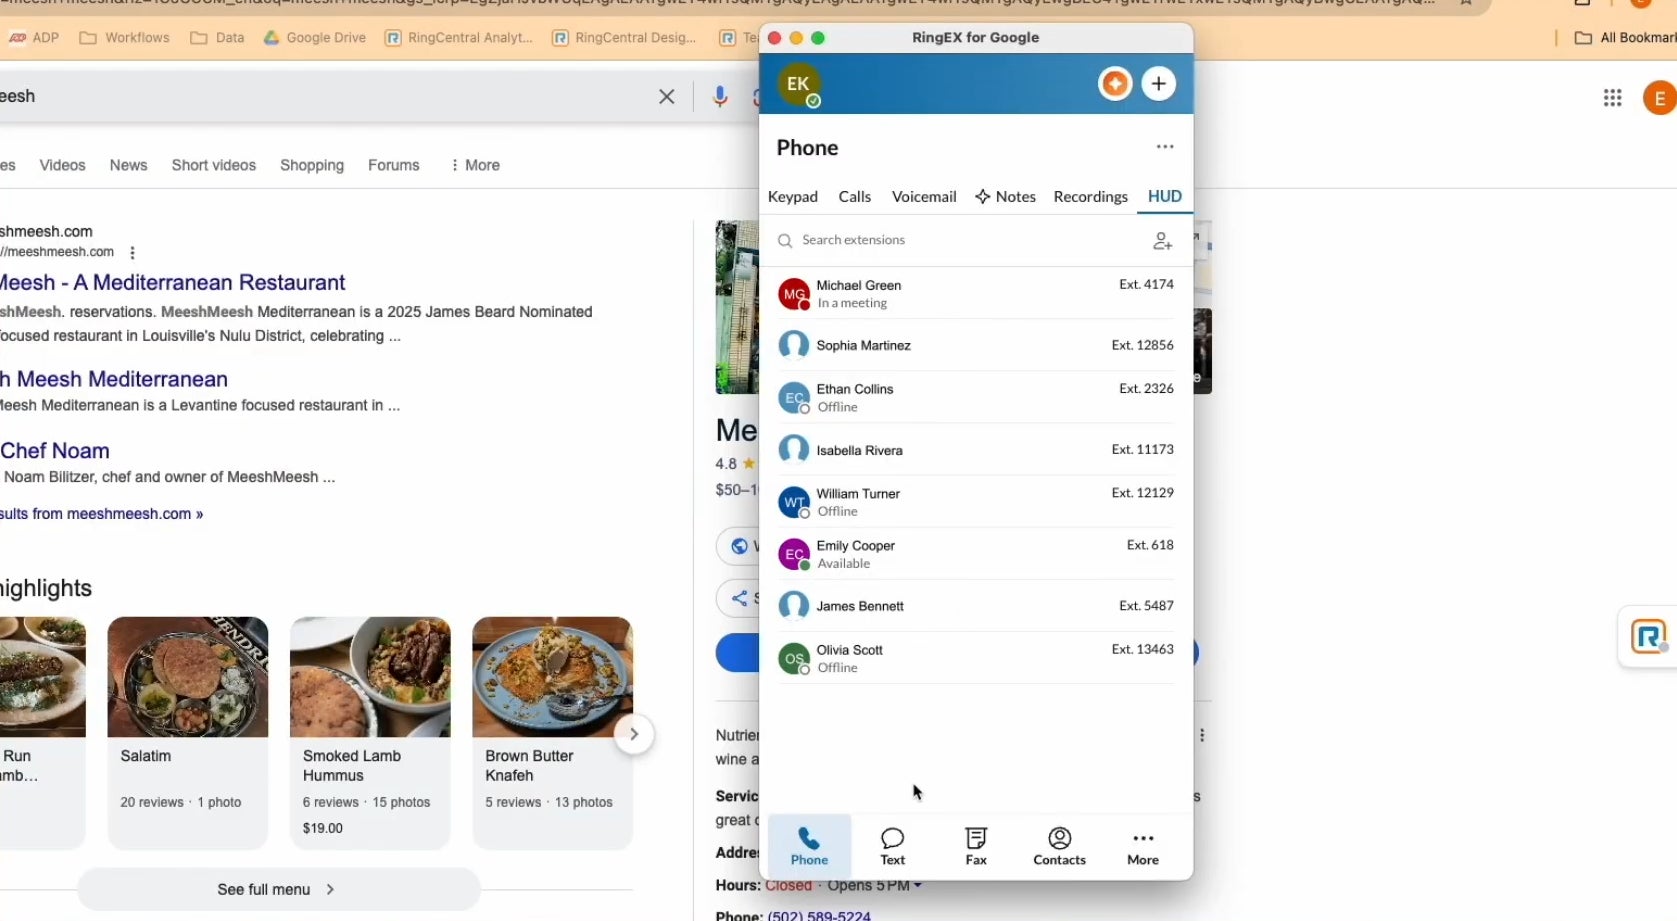Click the voice search microphone icon
The height and width of the screenshot is (921, 1677).
click(720, 96)
